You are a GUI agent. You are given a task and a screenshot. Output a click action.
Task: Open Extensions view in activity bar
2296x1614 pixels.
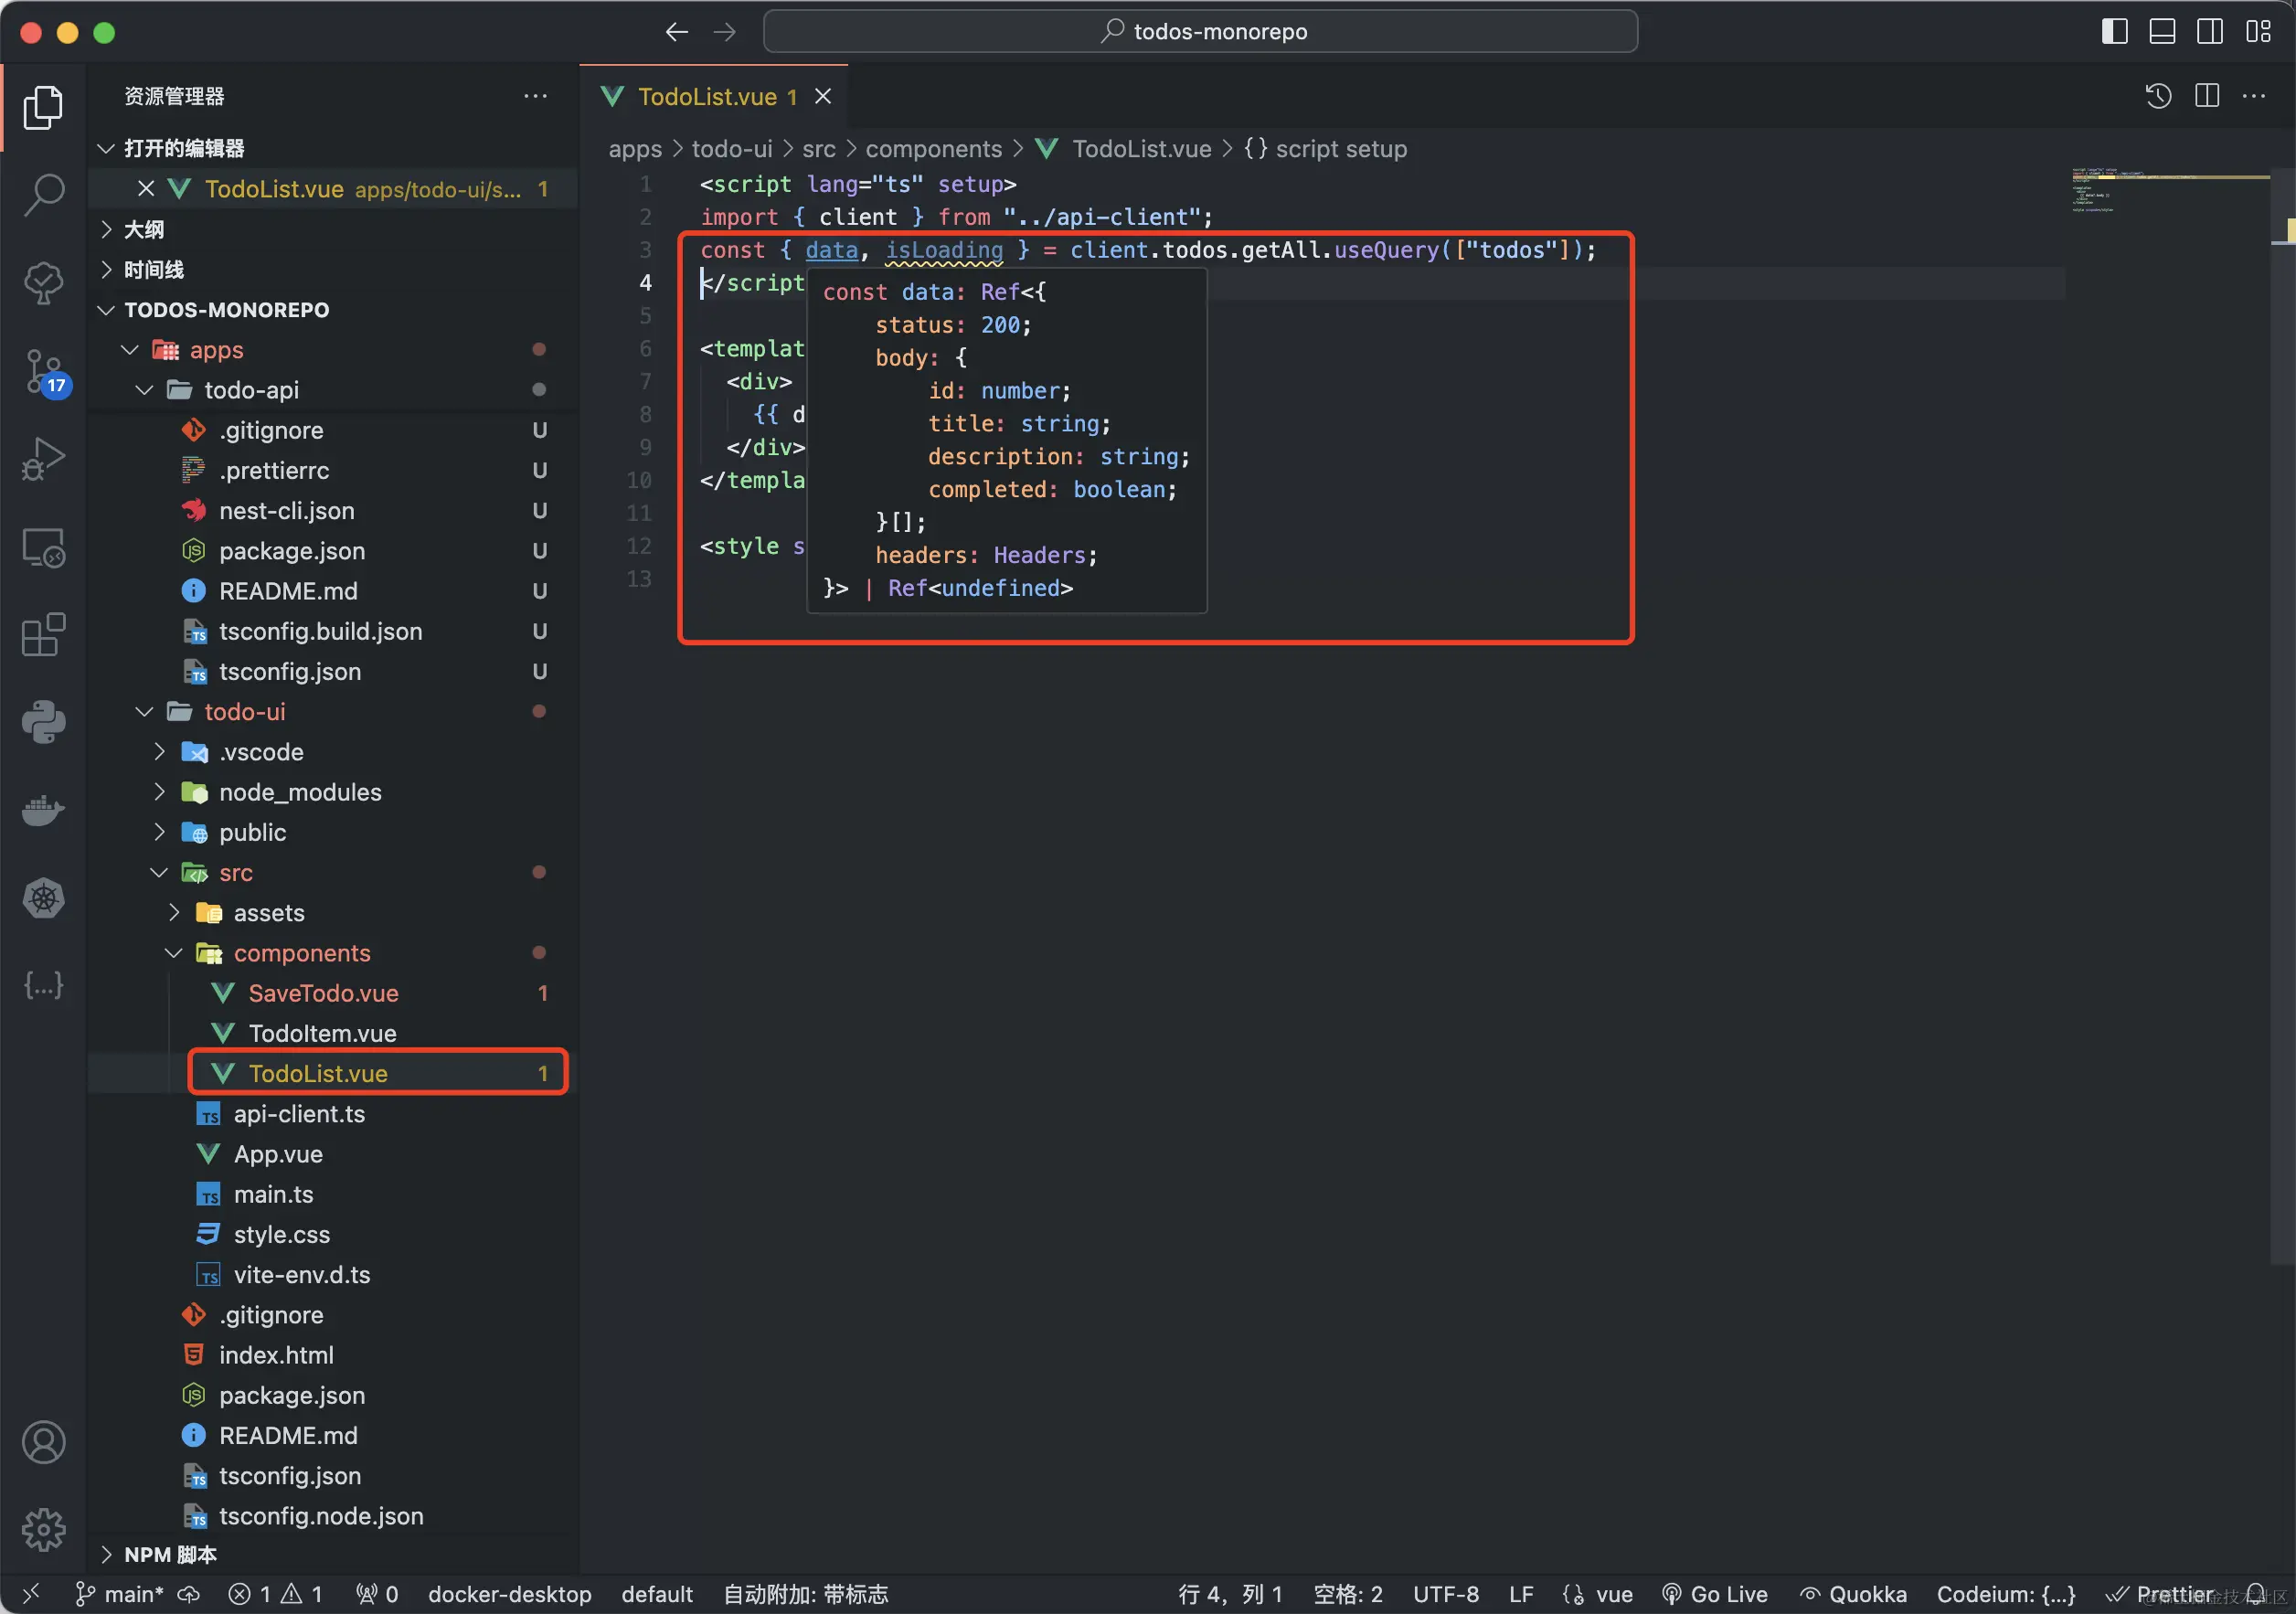pyautogui.click(x=43, y=635)
